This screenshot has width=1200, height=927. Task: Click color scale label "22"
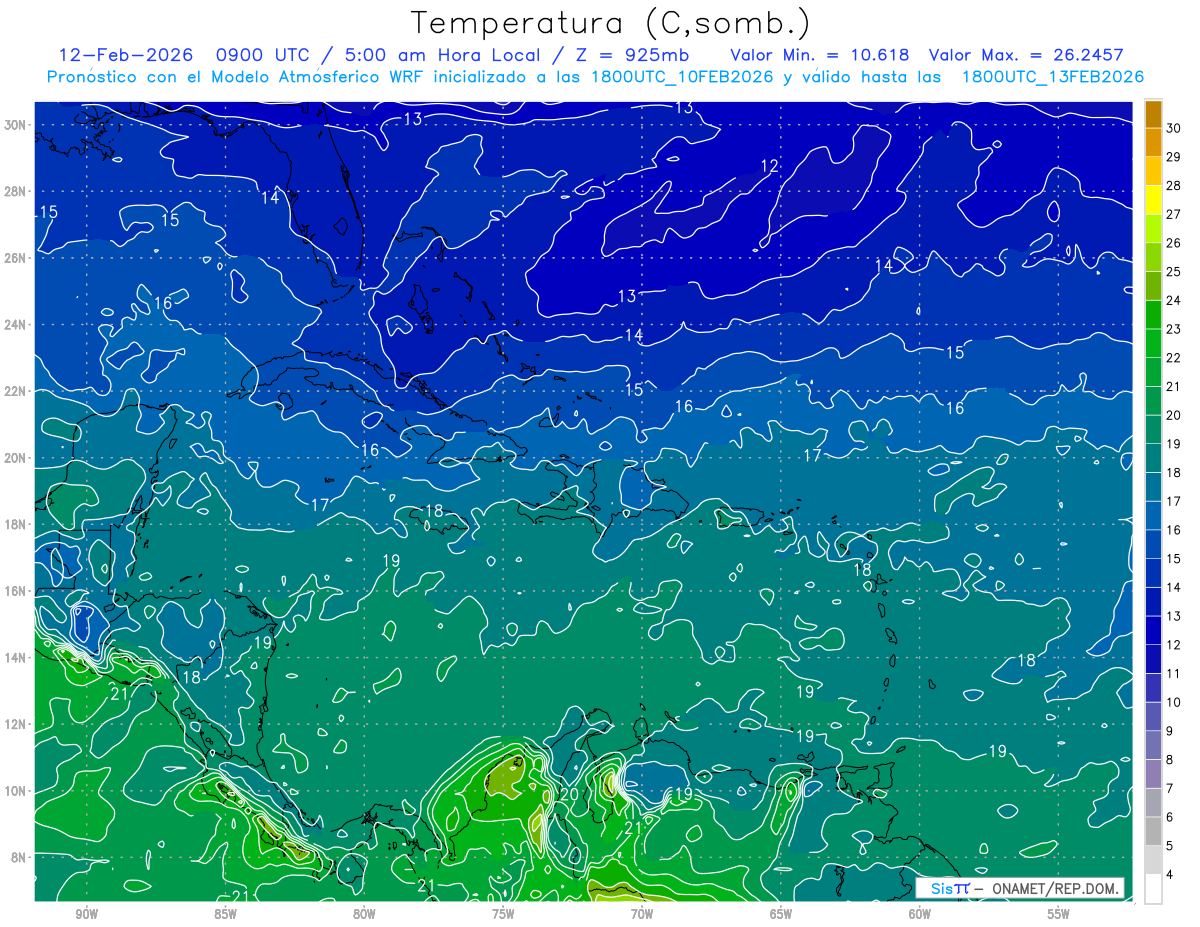1173,358
